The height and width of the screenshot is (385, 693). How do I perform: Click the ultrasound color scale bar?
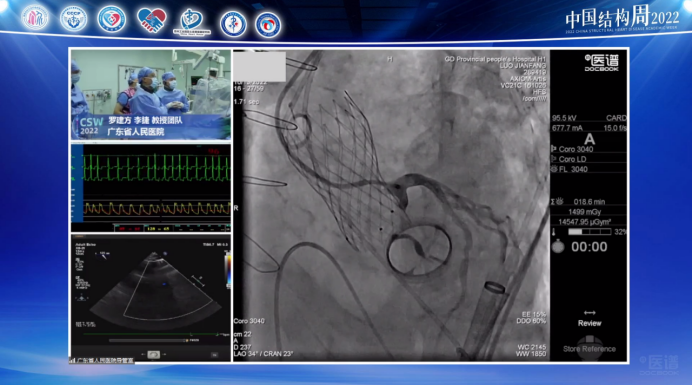(x=228, y=270)
